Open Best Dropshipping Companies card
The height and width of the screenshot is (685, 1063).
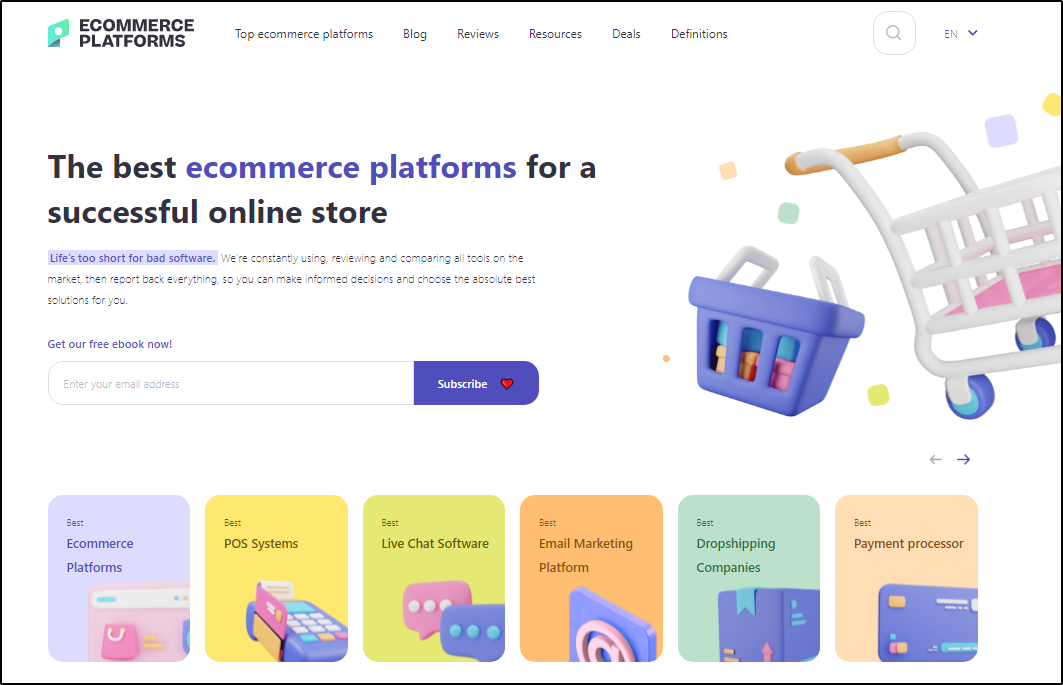[749, 579]
